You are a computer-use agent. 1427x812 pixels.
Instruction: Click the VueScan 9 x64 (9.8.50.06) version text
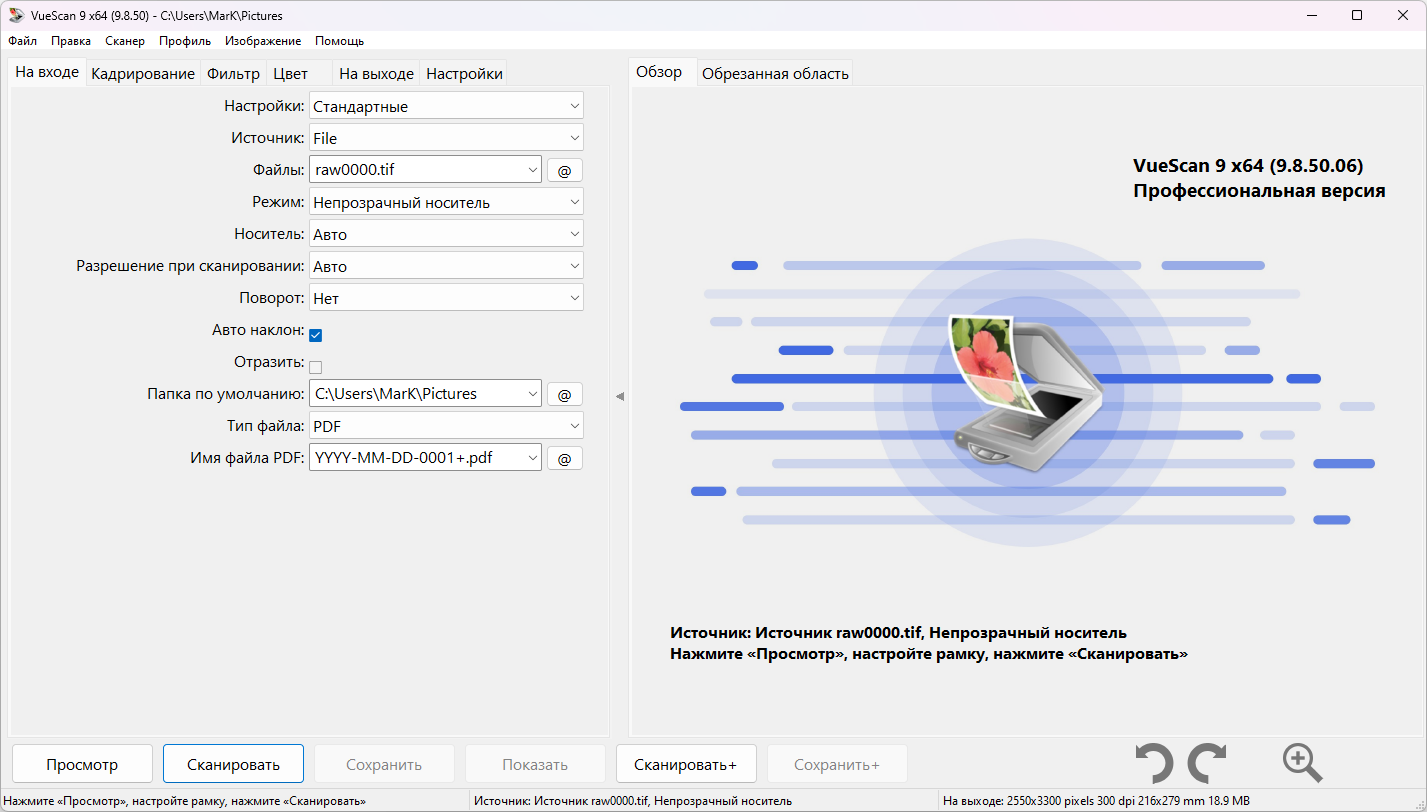point(1248,166)
